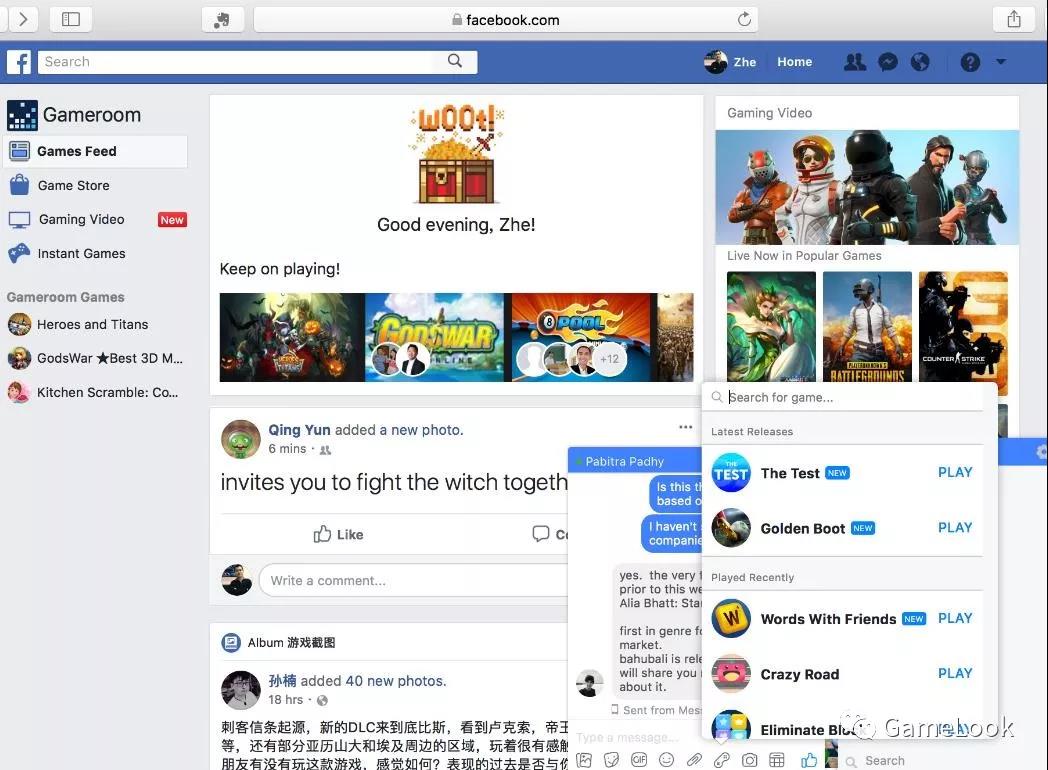Play The Test game
The image size is (1048, 770).
[x=955, y=473]
